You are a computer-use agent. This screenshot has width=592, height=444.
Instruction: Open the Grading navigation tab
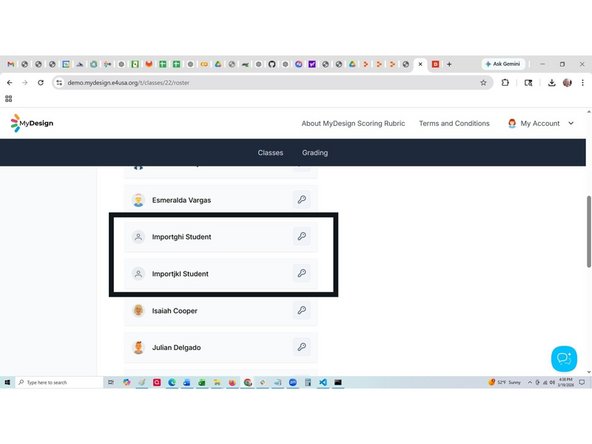click(x=315, y=153)
